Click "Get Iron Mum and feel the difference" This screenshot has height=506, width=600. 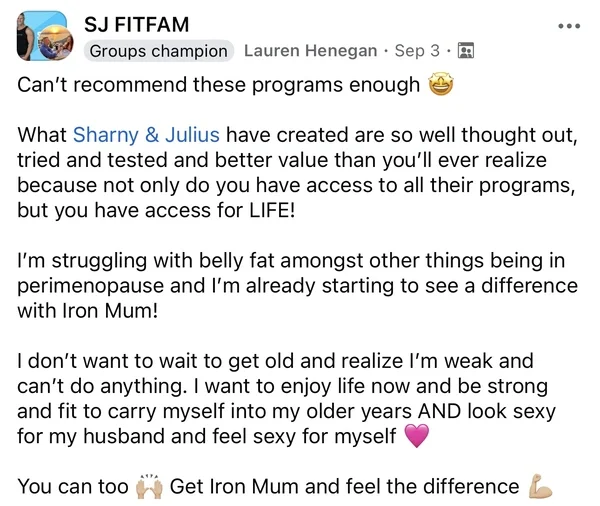(342, 487)
